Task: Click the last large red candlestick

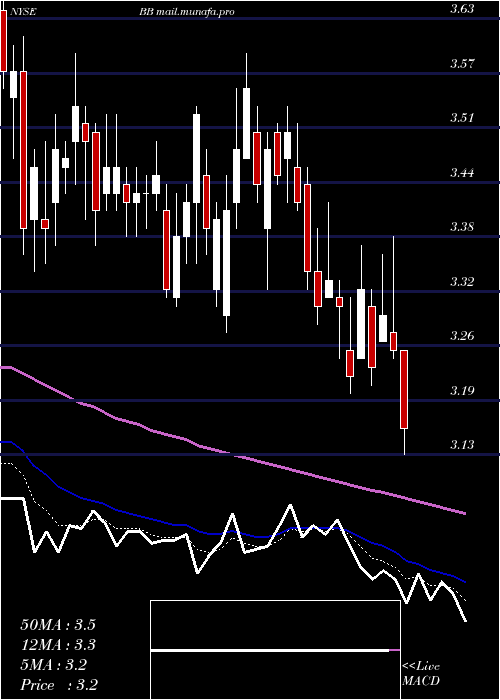Action: [404, 389]
